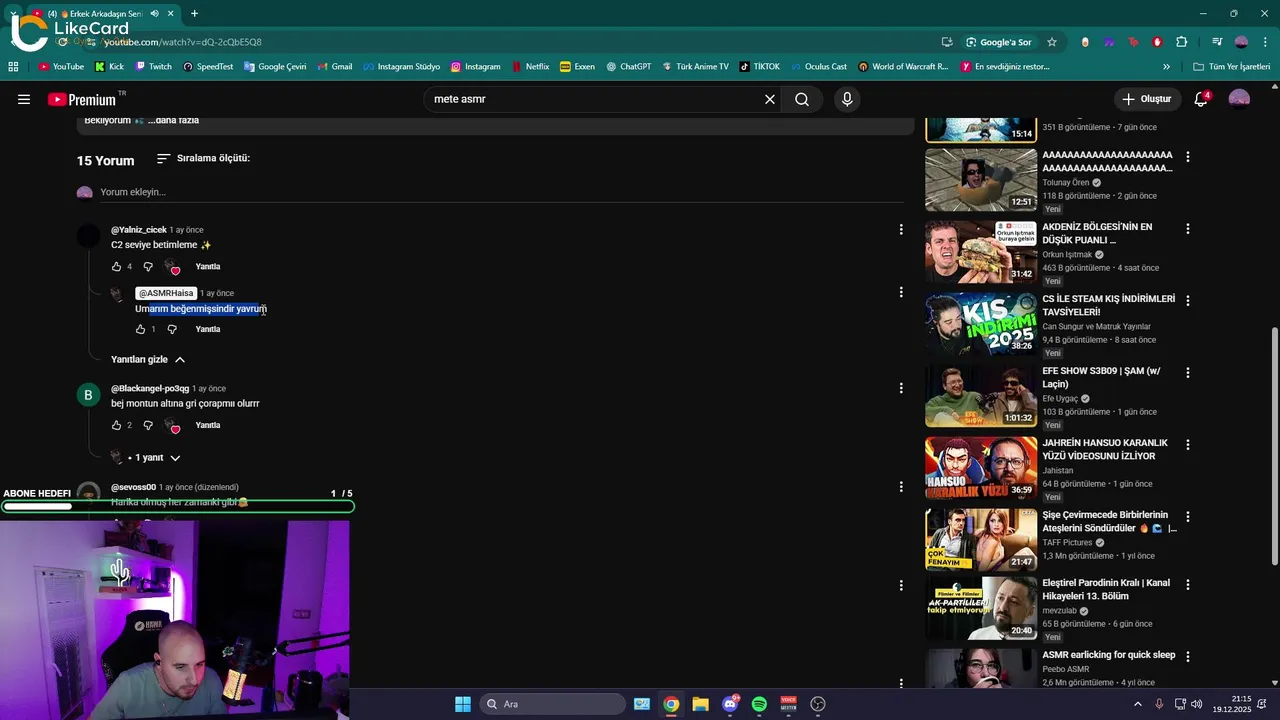Viewport: 1280px width, 720px height.
Task: Open options menu for @sevoss00 comment
Action: pyautogui.click(x=901, y=487)
